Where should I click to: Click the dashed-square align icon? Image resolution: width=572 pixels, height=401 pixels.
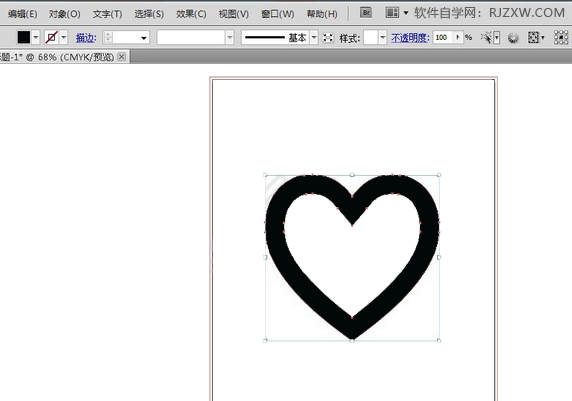(533, 37)
